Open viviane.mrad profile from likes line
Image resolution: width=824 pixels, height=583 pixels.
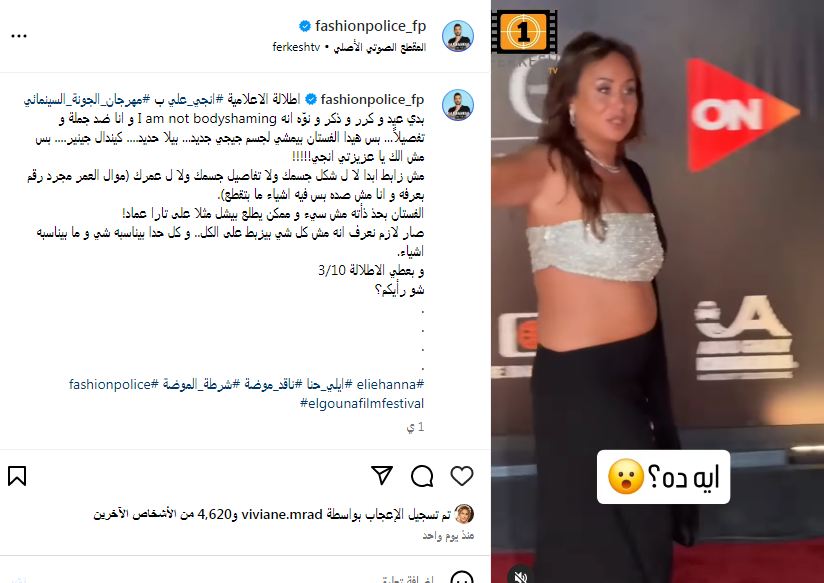coord(282,515)
